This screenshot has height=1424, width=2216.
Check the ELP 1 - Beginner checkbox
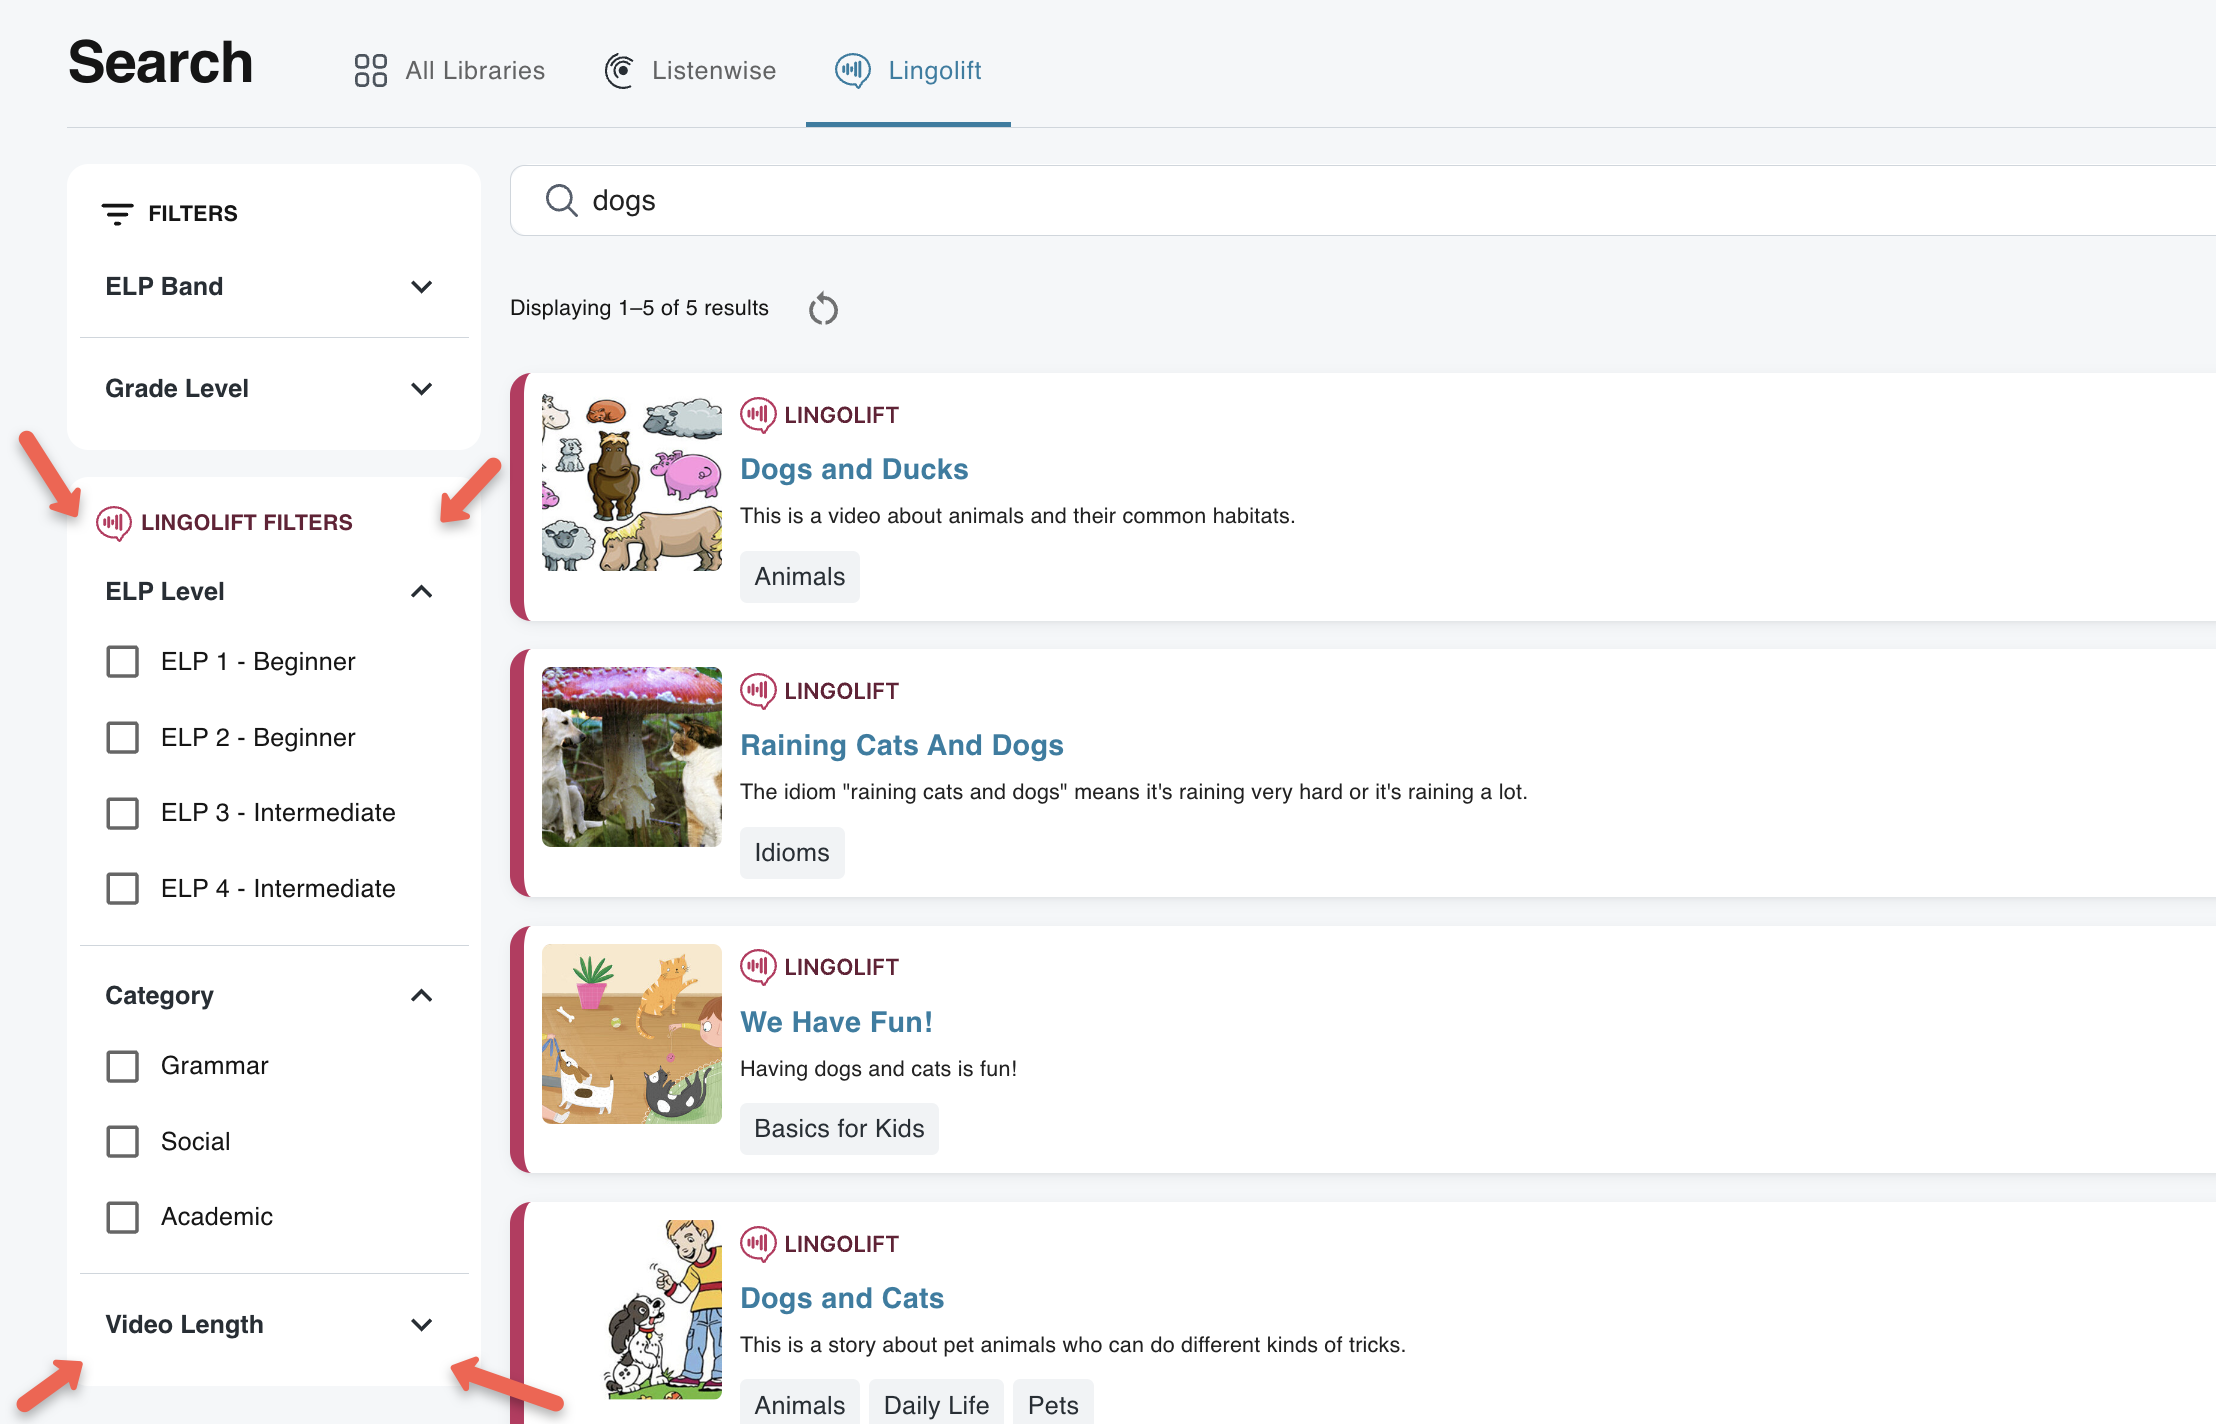click(x=123, y=662)
